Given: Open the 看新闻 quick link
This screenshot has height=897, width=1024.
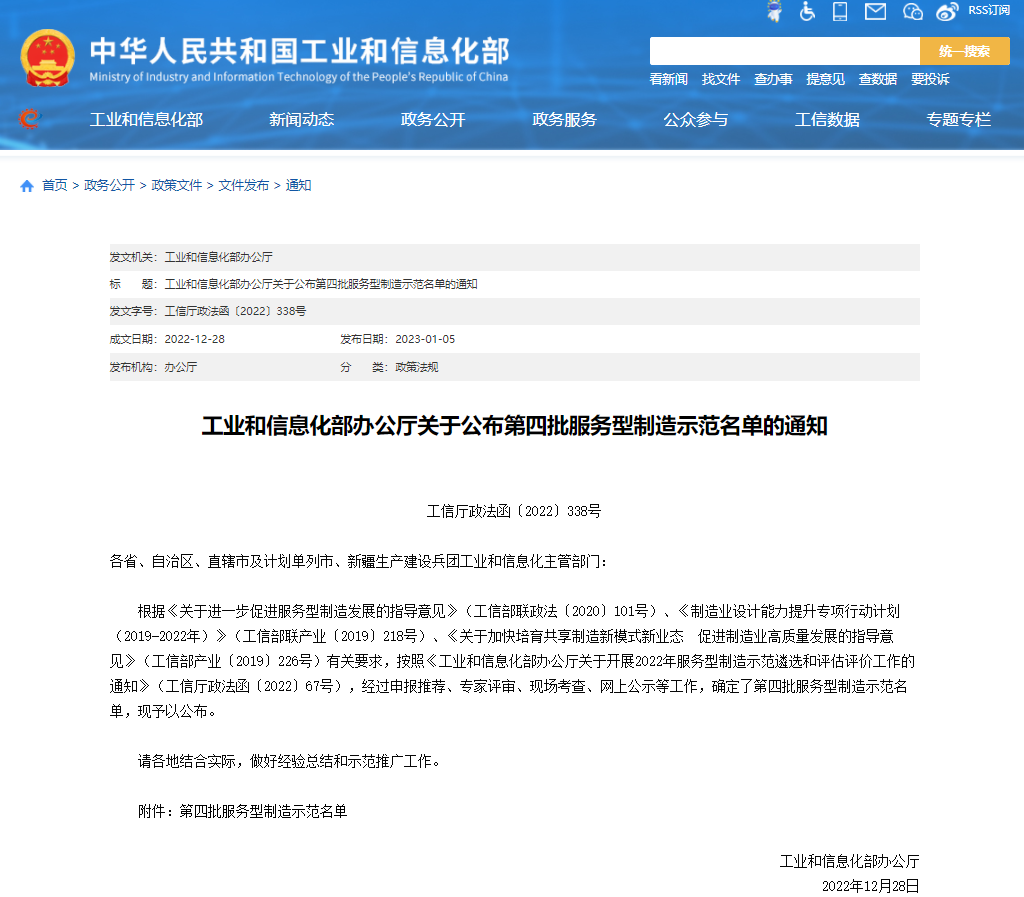Looking at the screenshot, I should tap(669, 79).
